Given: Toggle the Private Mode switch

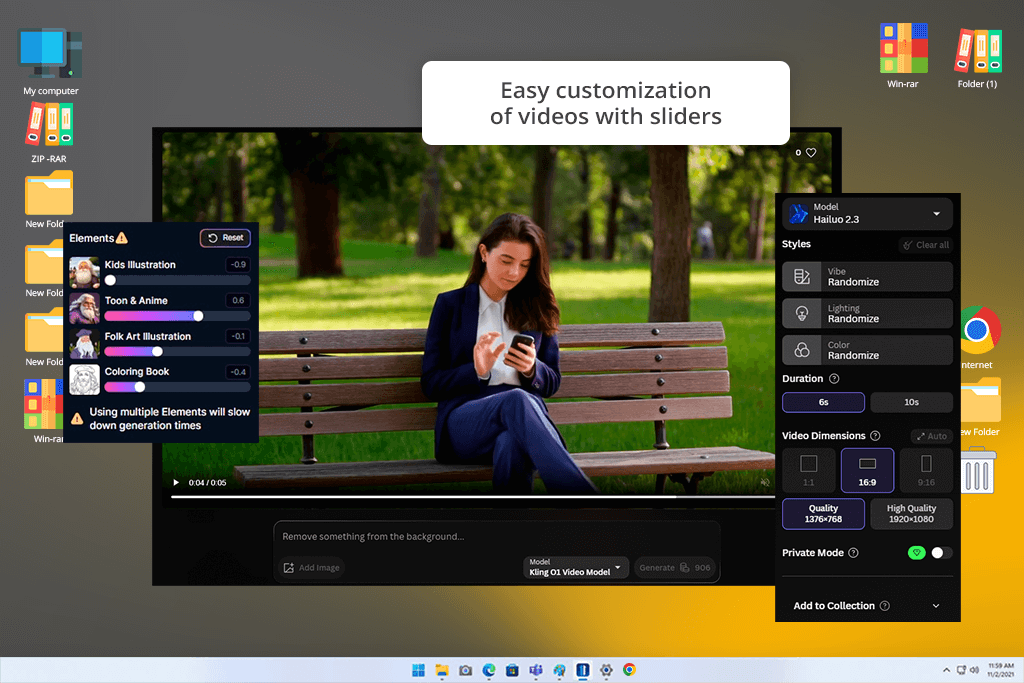Looking at the screenshot, I should tap(941, 552).
